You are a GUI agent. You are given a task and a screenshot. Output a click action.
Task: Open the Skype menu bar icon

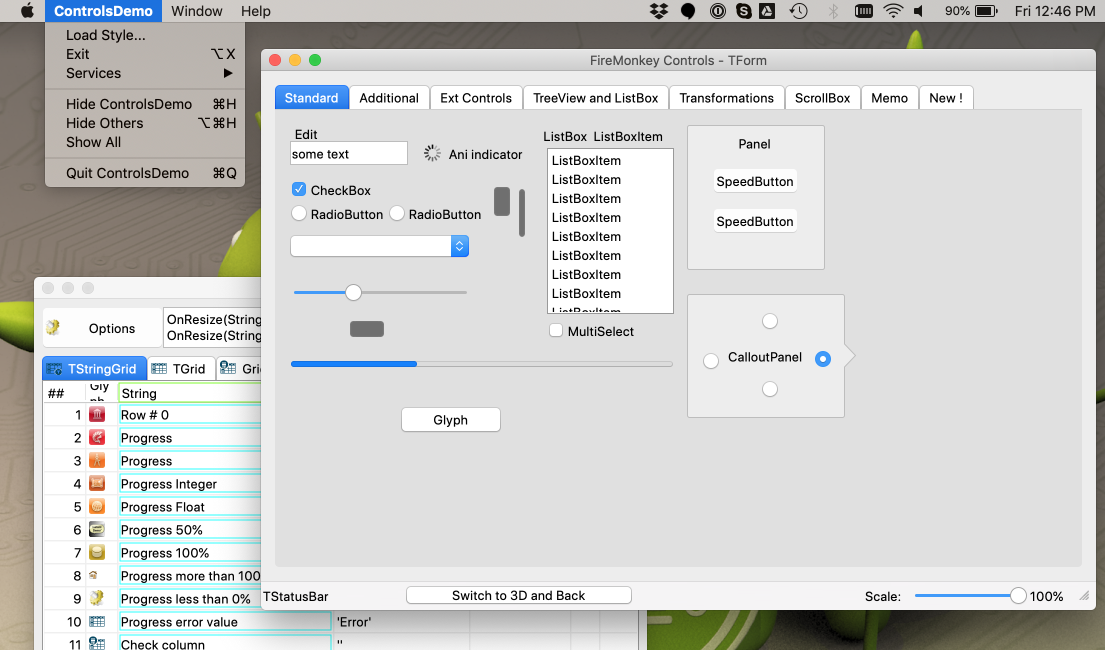pyautogui.click(x=743, y=11)
